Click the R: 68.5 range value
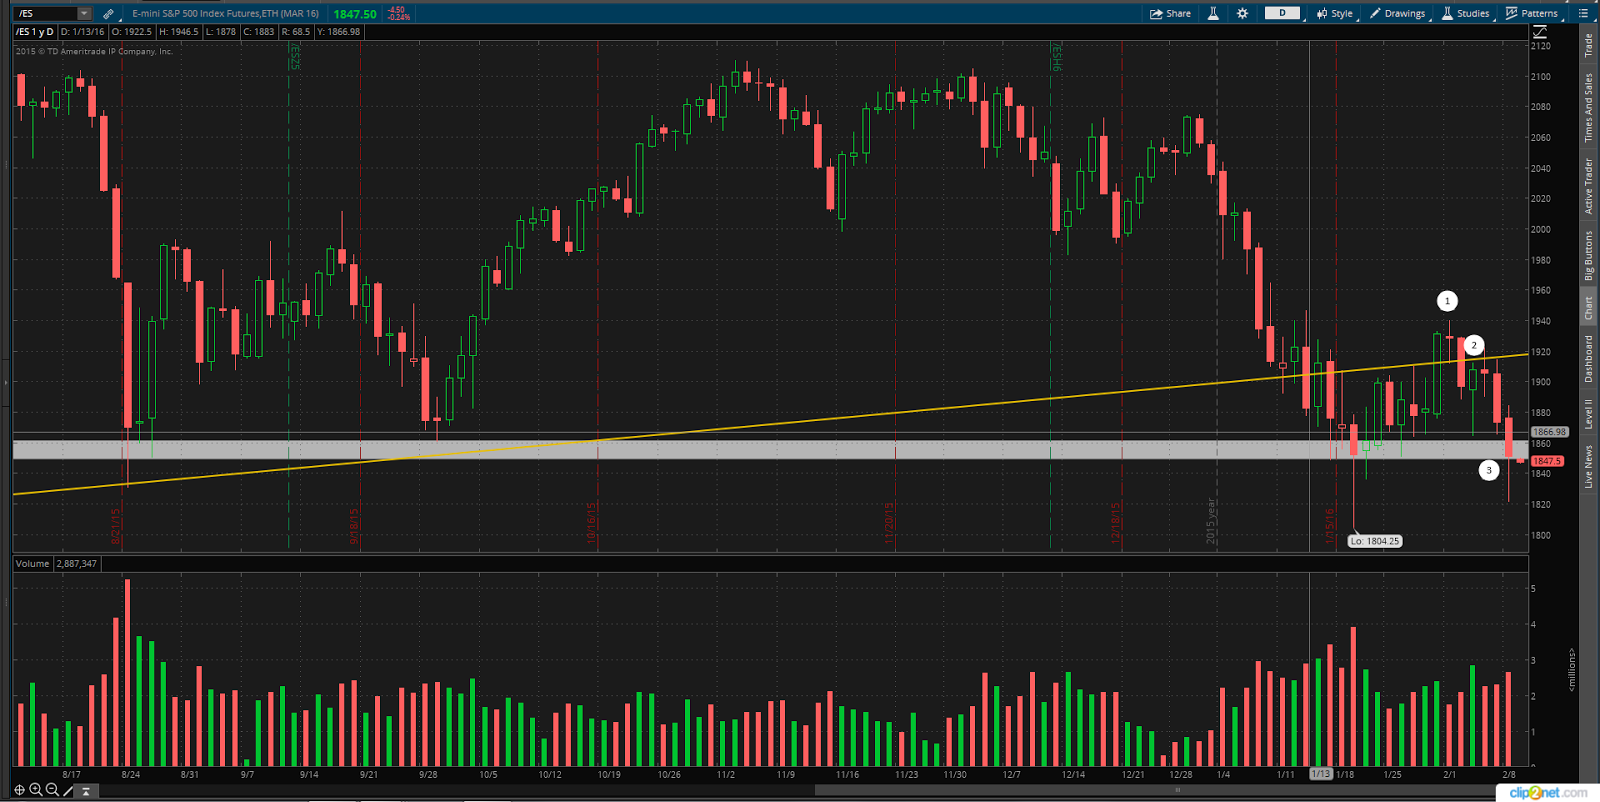 [296, 32]
